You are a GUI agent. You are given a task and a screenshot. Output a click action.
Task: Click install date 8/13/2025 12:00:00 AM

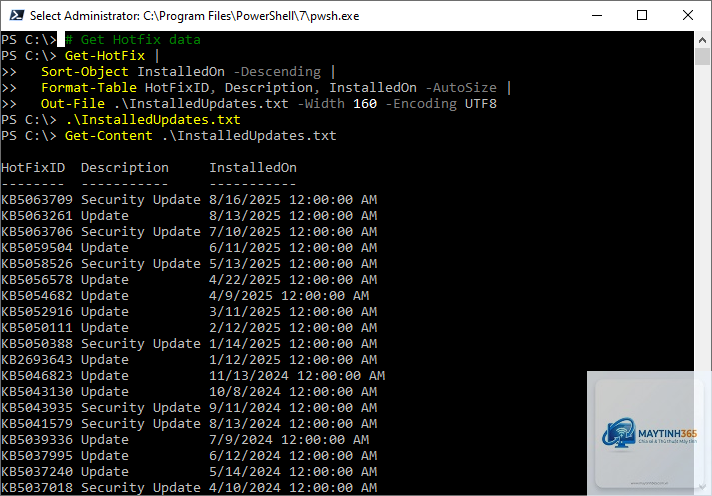pyautogui.click(x=293, y=216)
